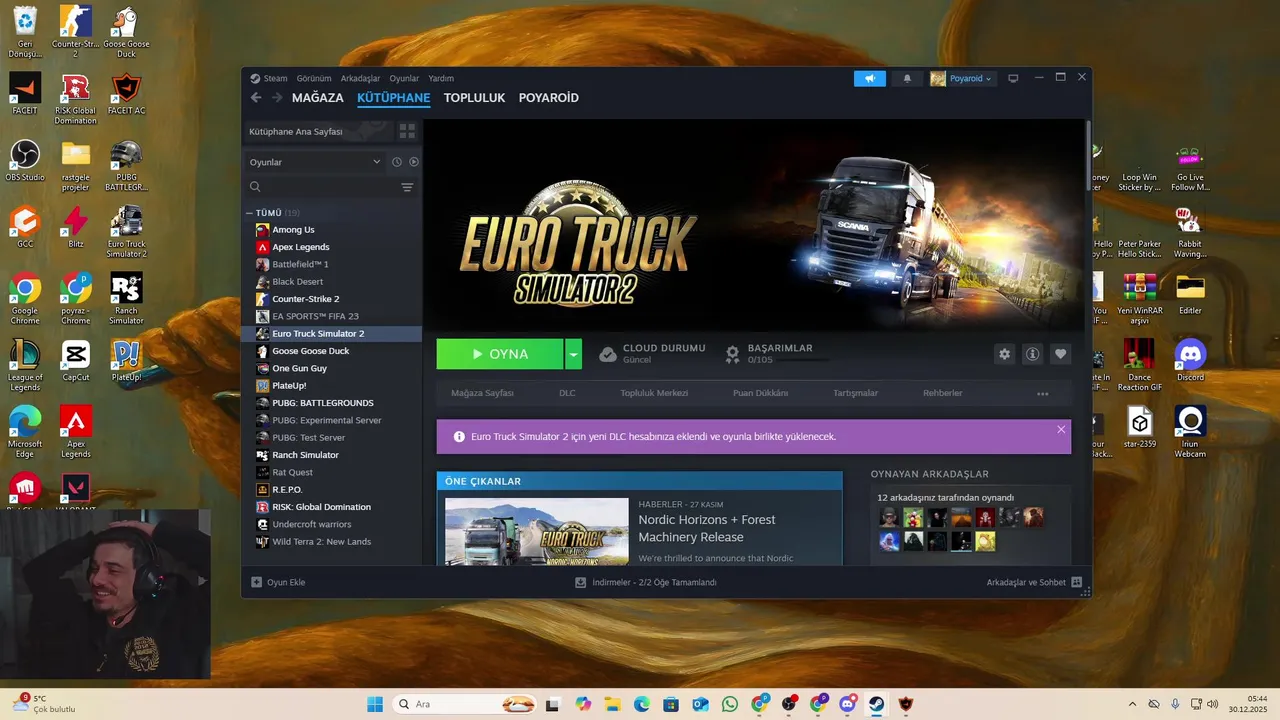Open League of Legends desktop icon
Screen dimensions: 1280x720
pyautogui.click(x=25, y=365)
